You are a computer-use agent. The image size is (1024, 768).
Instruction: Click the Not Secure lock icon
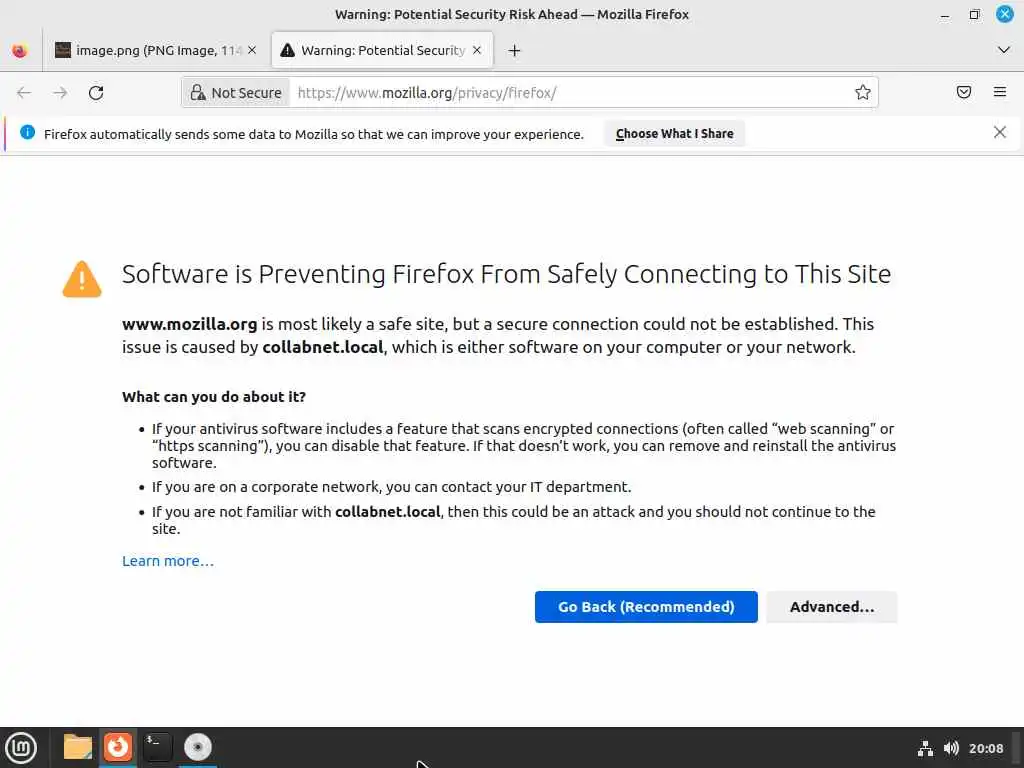pos(197,93)
